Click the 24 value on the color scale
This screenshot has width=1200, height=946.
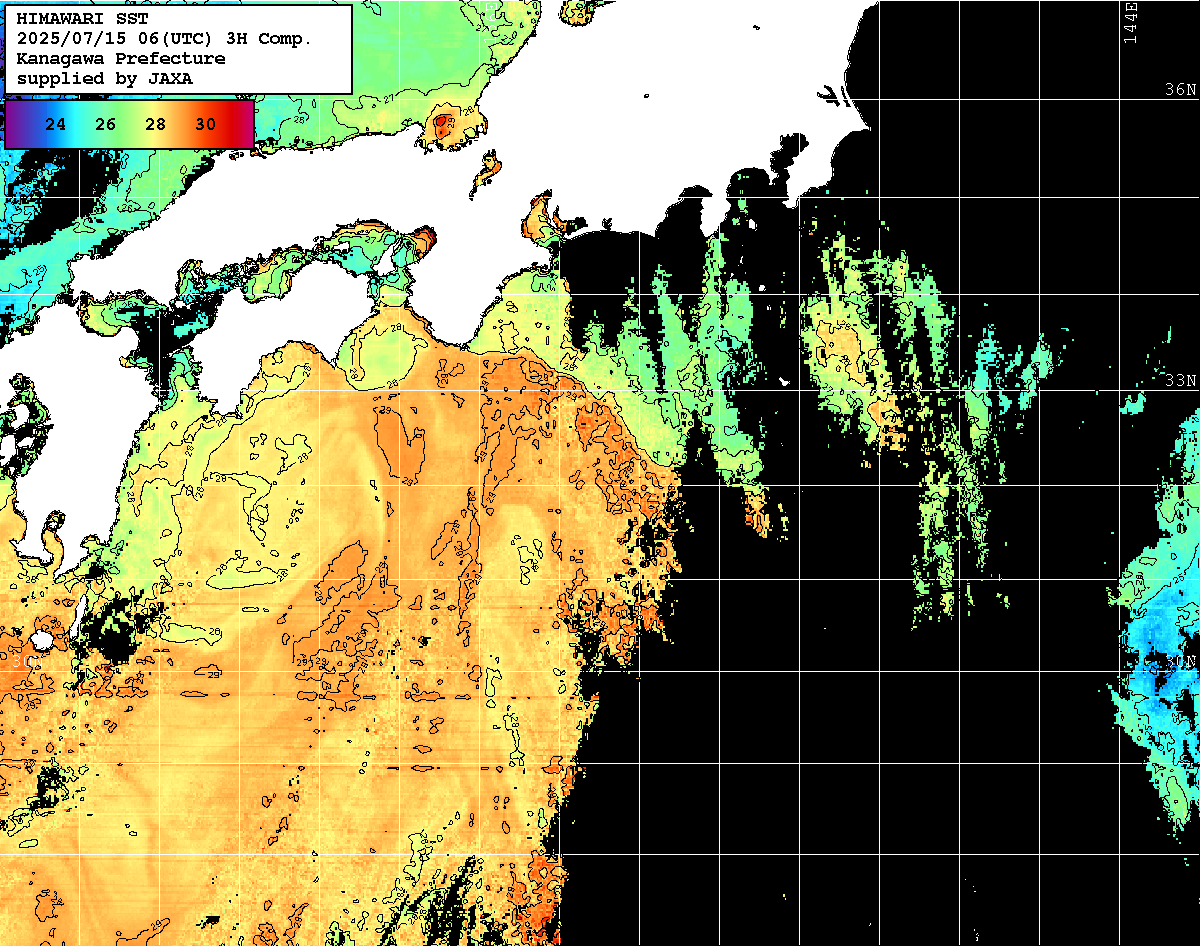pos(56,124)
